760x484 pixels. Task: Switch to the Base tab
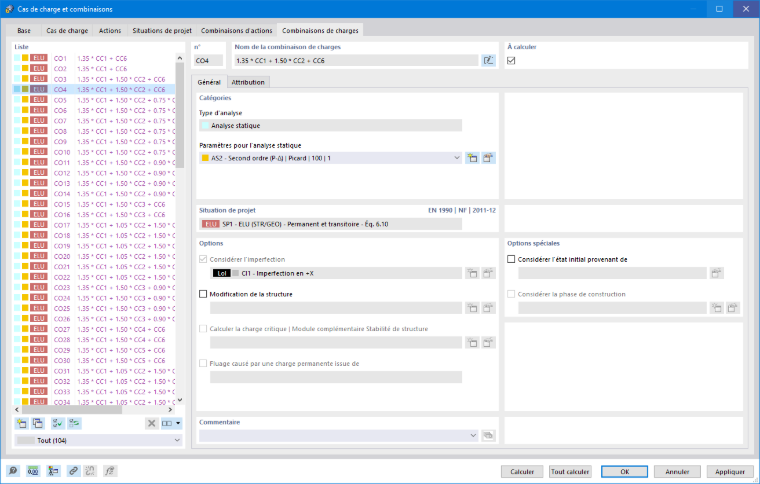(x=24, y=31)
